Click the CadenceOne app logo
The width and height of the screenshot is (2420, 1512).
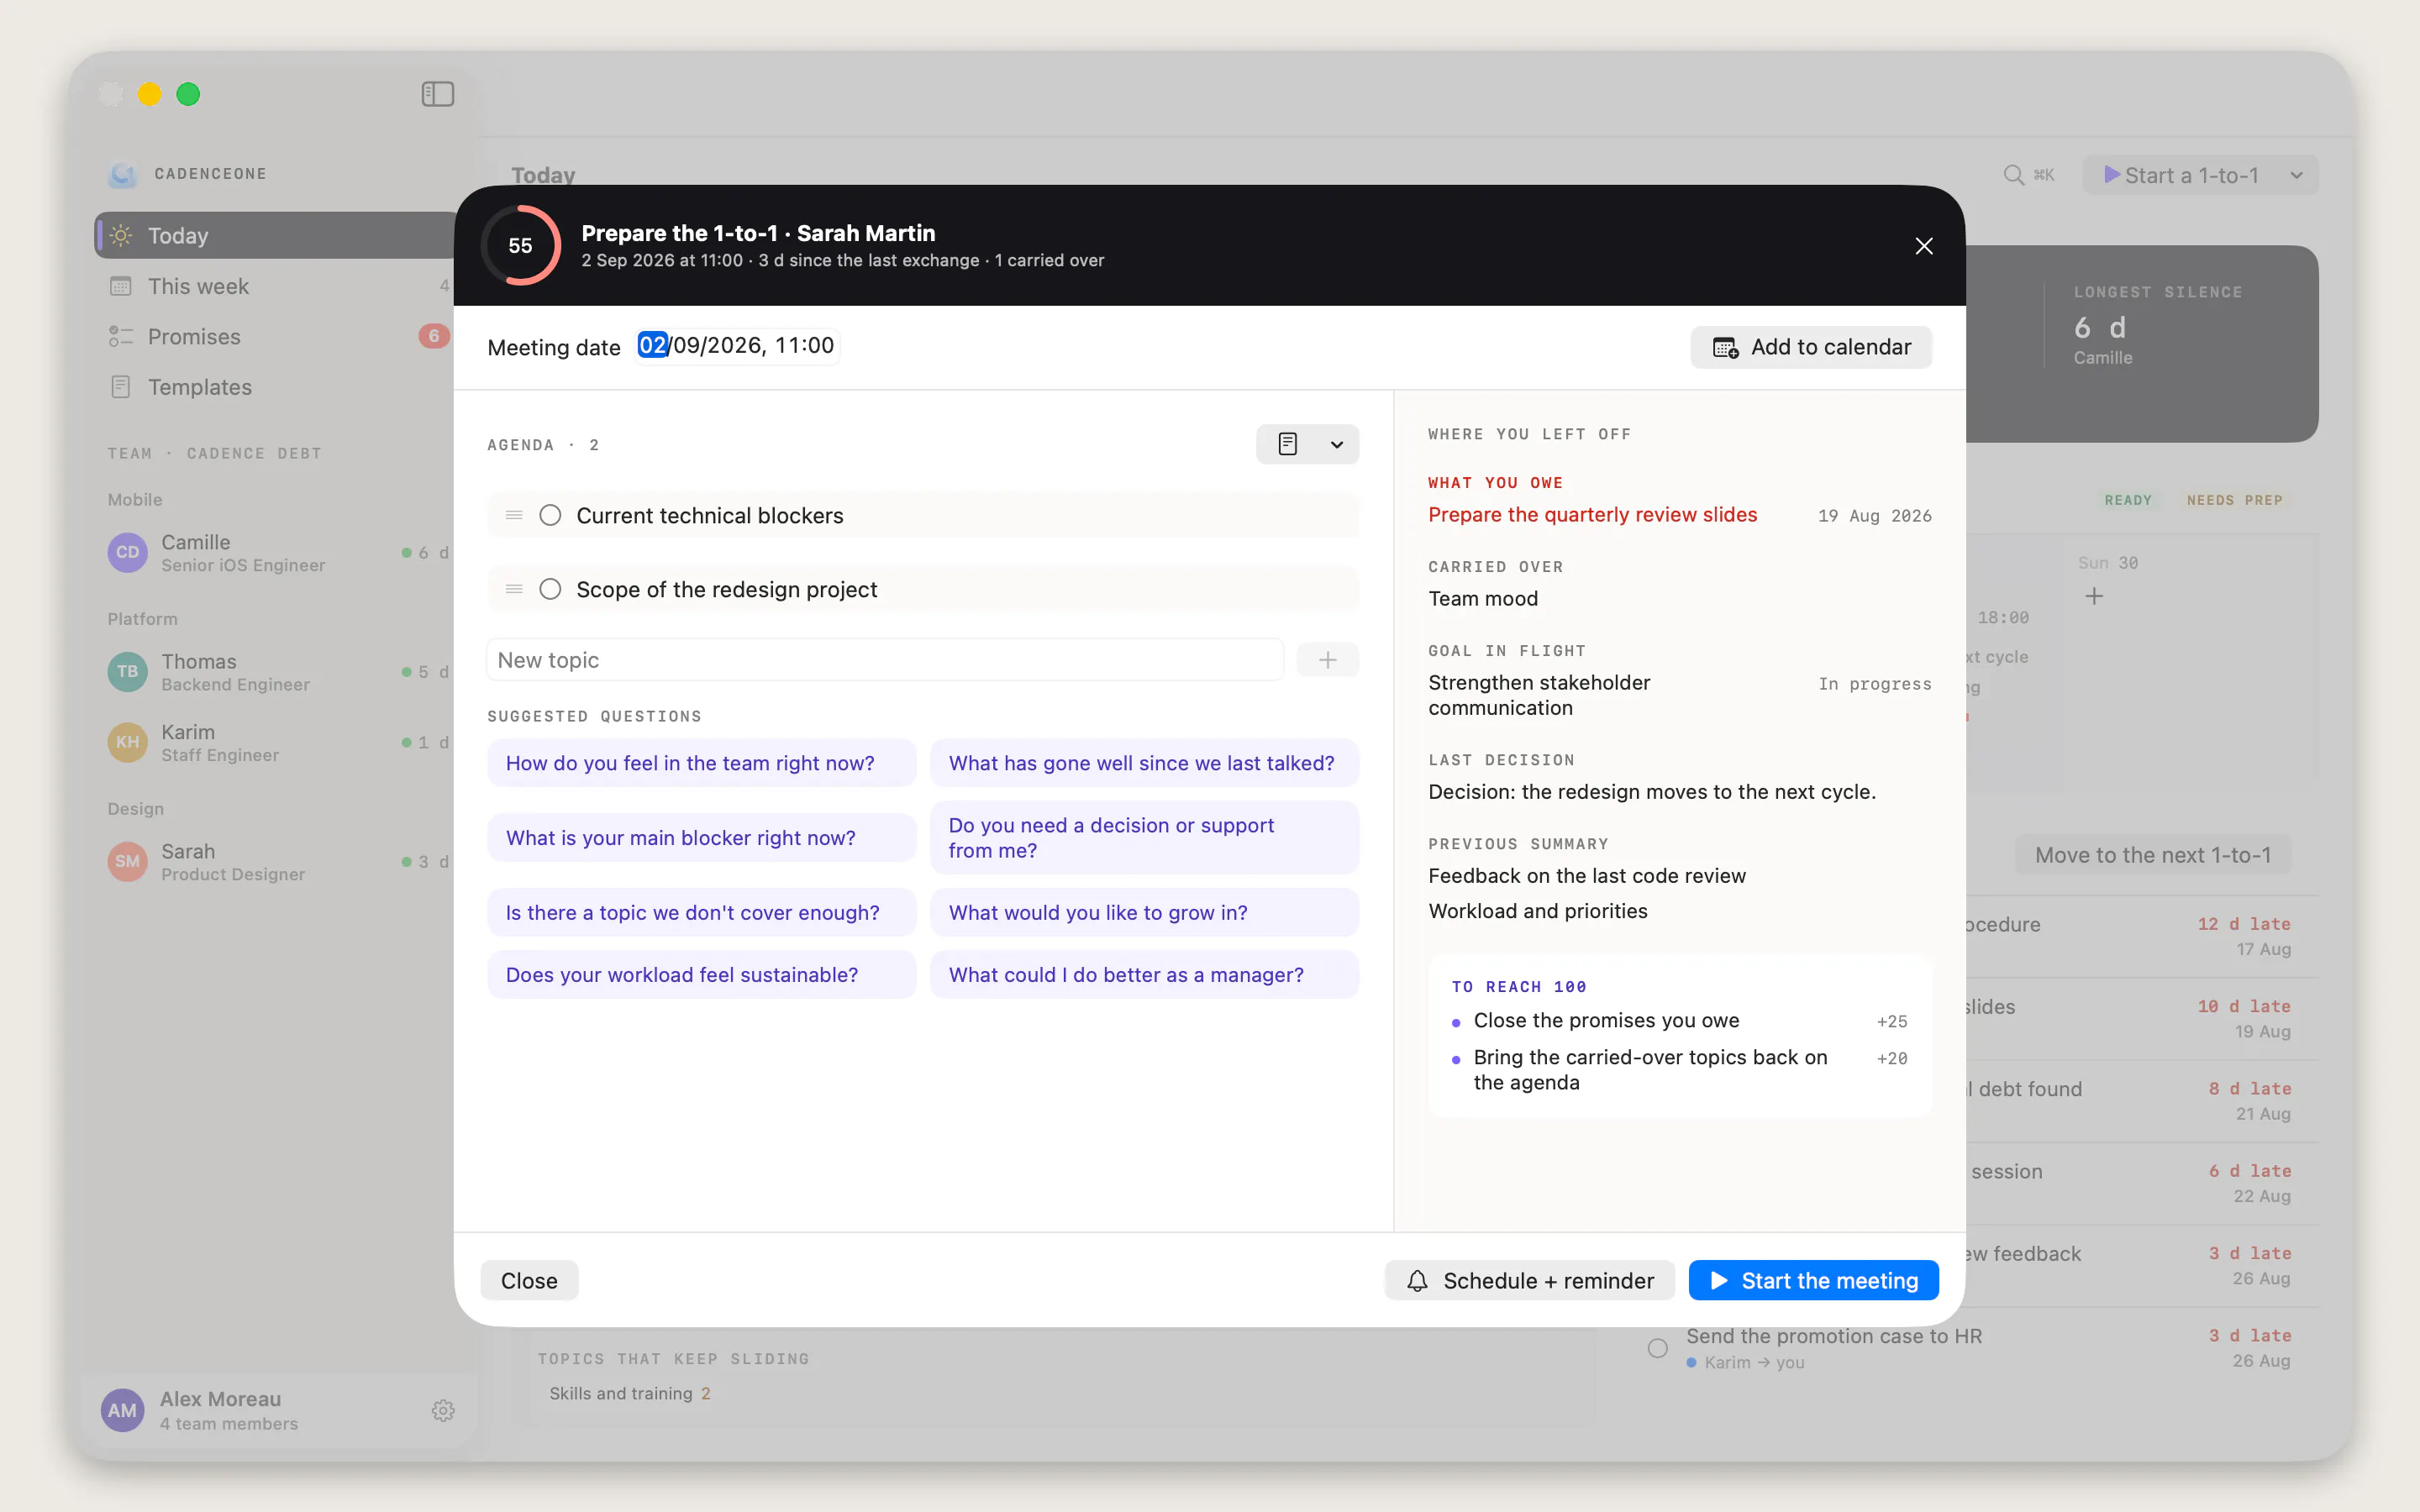click(122, 174)
